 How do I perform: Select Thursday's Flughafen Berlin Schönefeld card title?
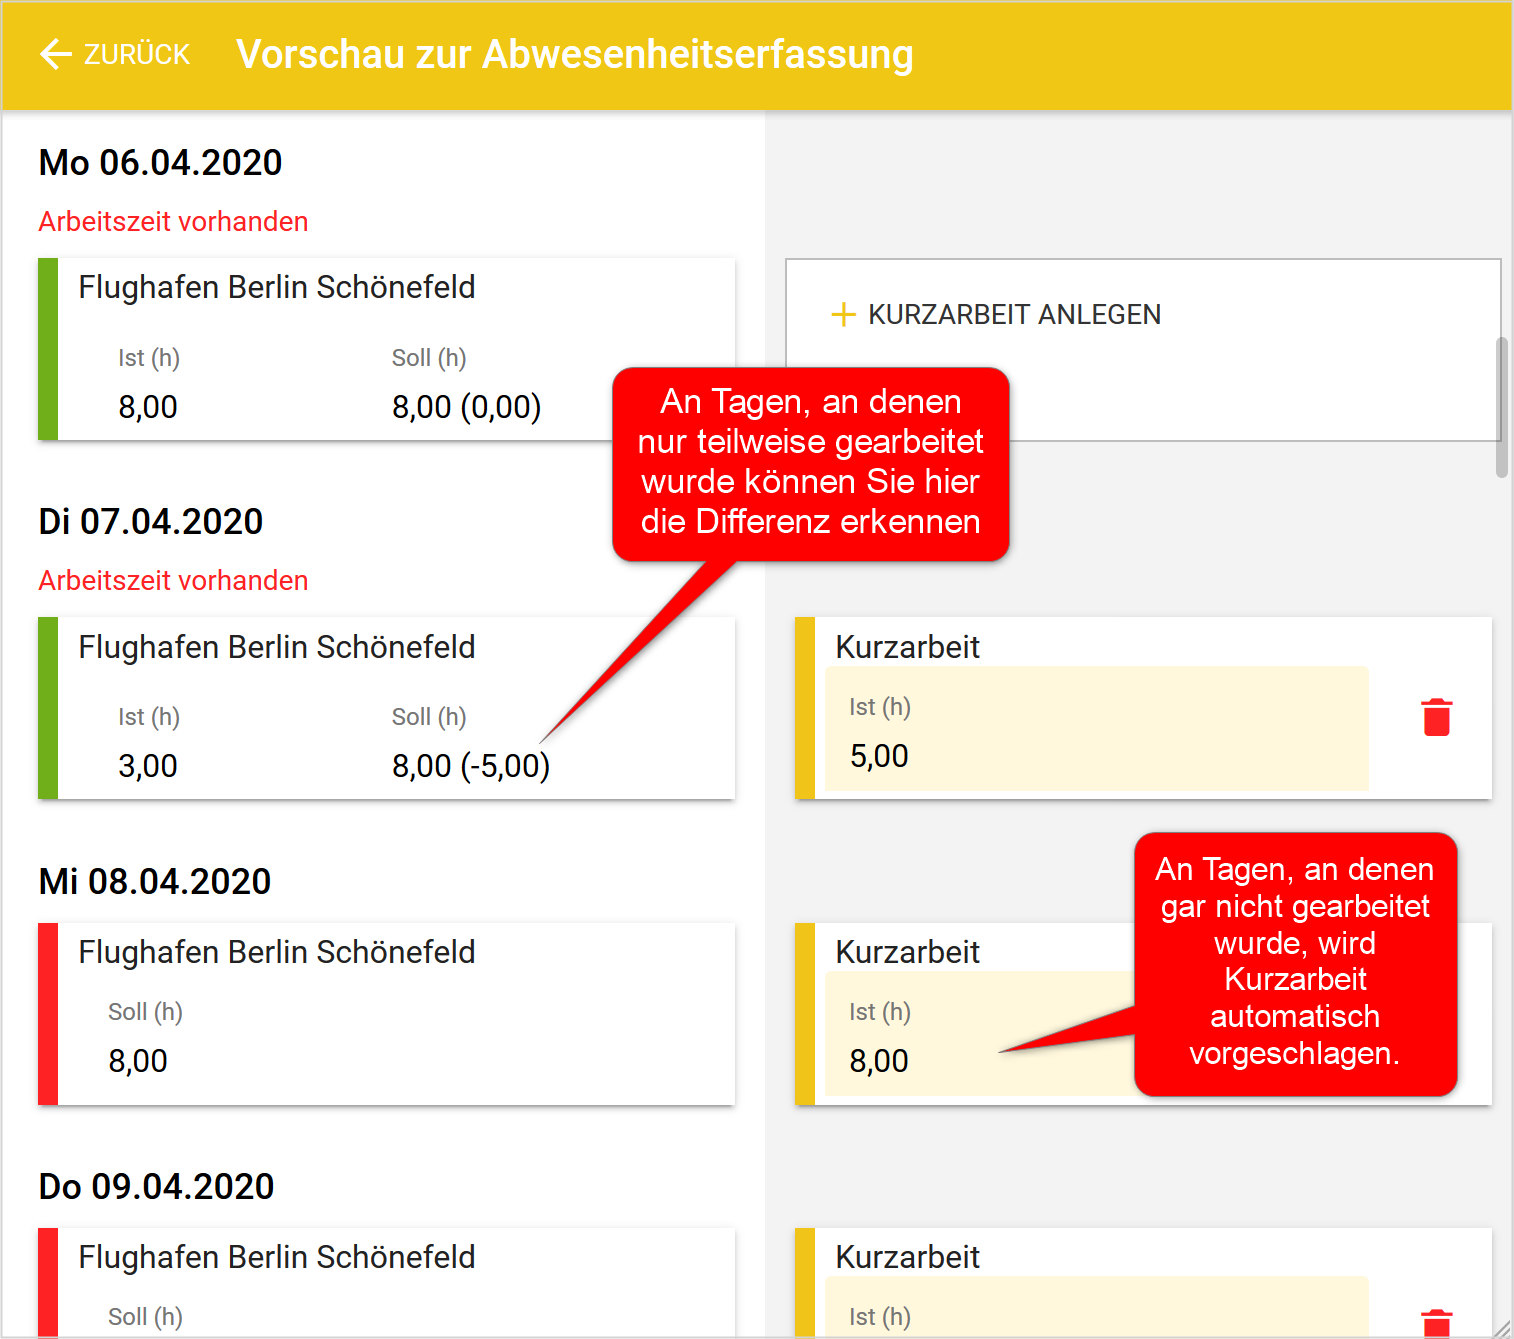(x=277, y=1257)
